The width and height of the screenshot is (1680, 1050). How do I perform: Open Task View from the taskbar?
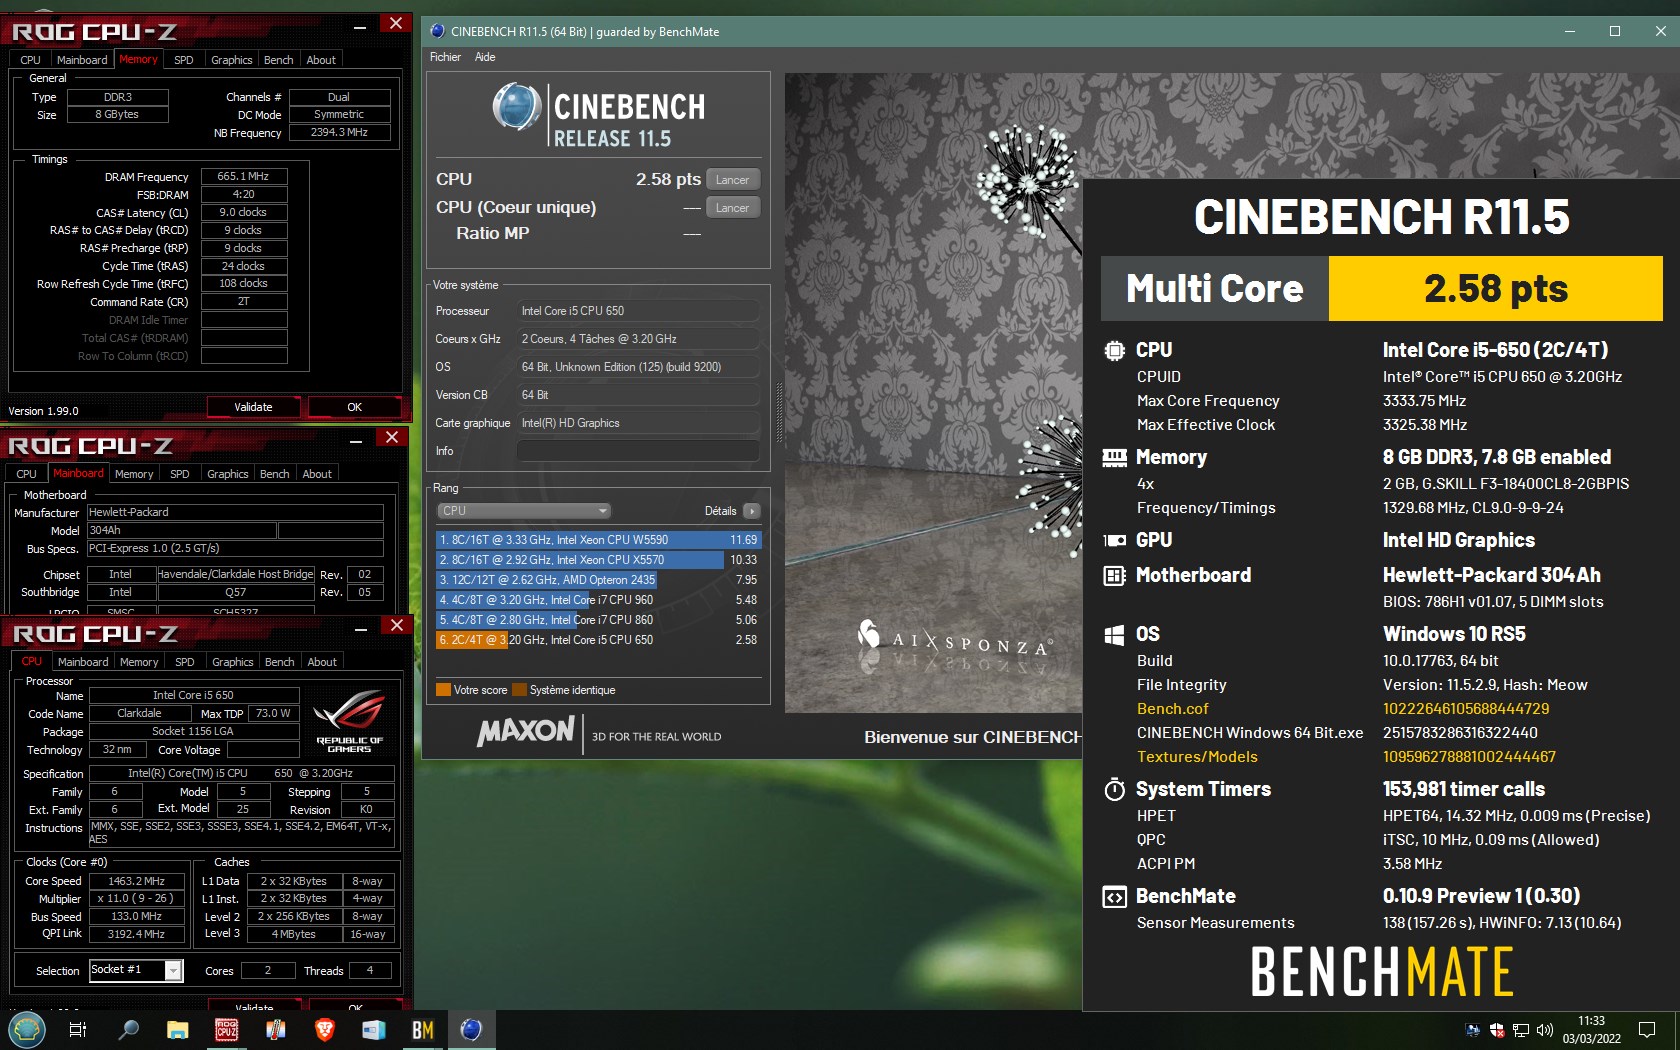77,1030
